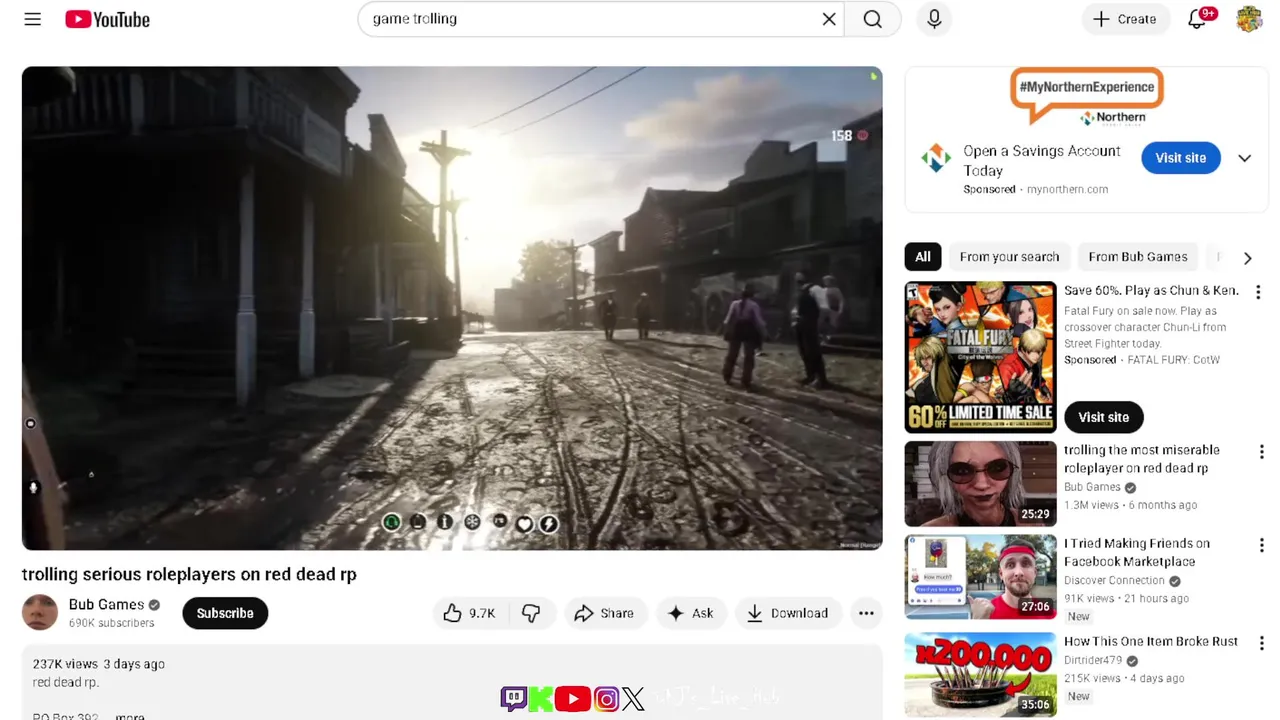Click the '237K views 3 days ago' text
This screenshot has height=720, width=1280.
point(98,664)
